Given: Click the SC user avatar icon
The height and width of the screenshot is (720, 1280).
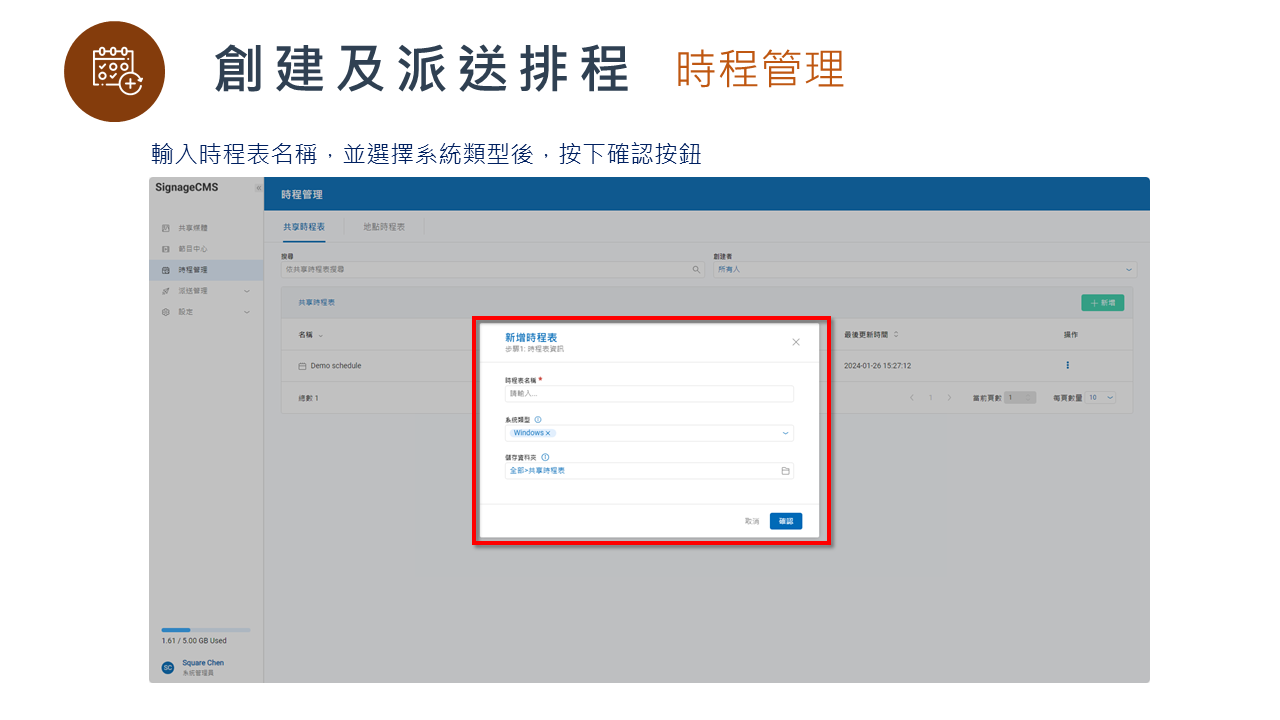Looking at the screenshot, I should (168, 667).
